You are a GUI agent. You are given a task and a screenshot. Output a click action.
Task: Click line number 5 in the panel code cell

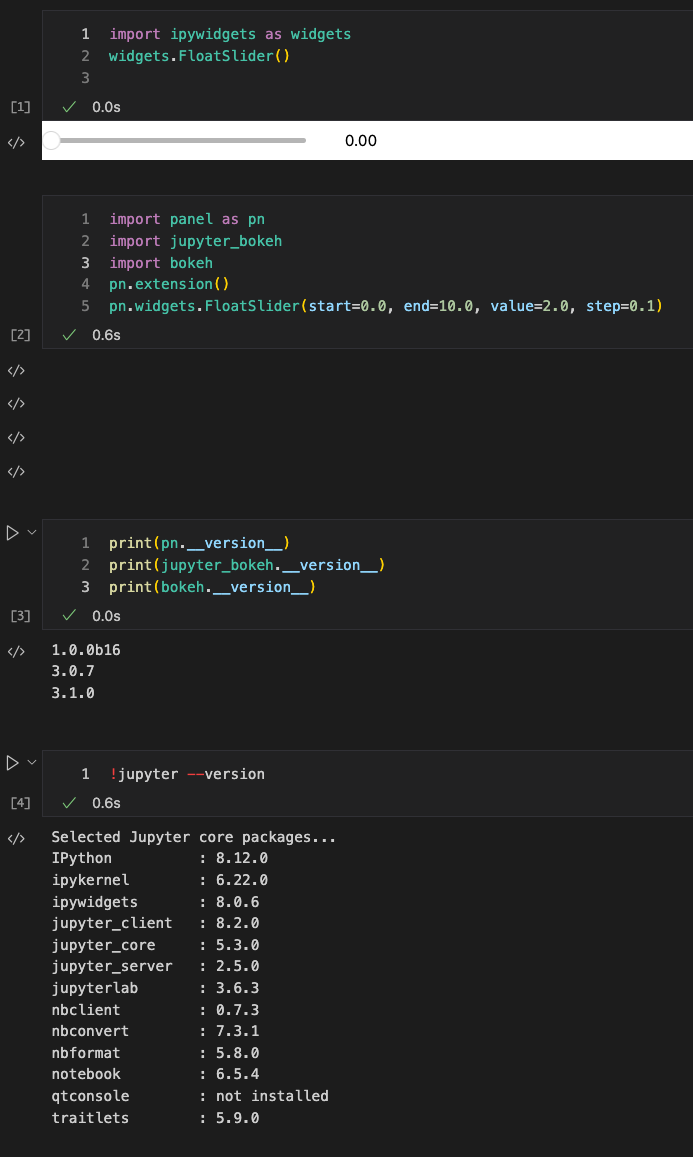[85, 306]
